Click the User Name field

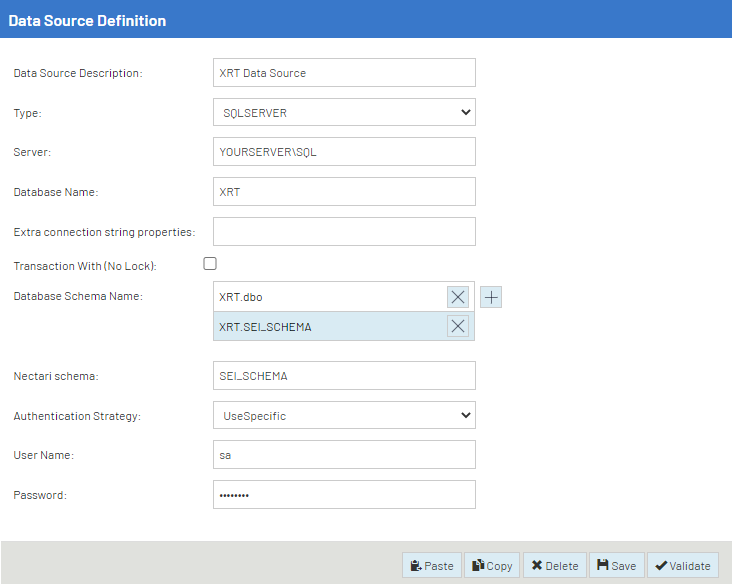tap(344, 455)
